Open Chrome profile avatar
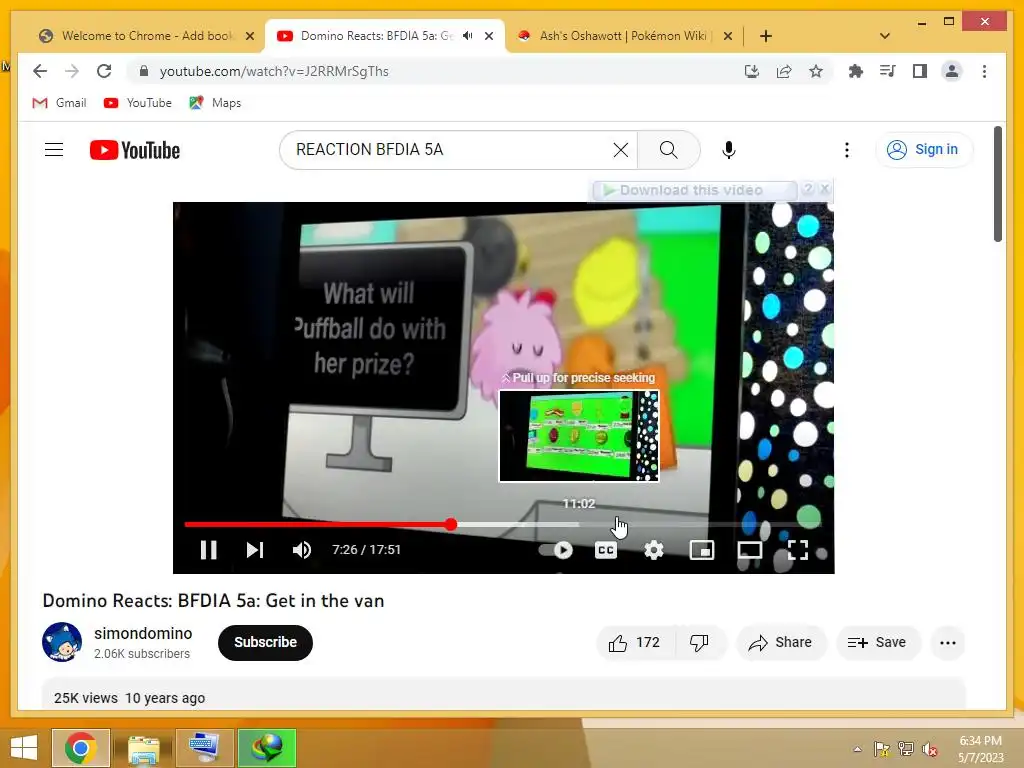Viewport: 1024px width, 768px height. point(952,71)
